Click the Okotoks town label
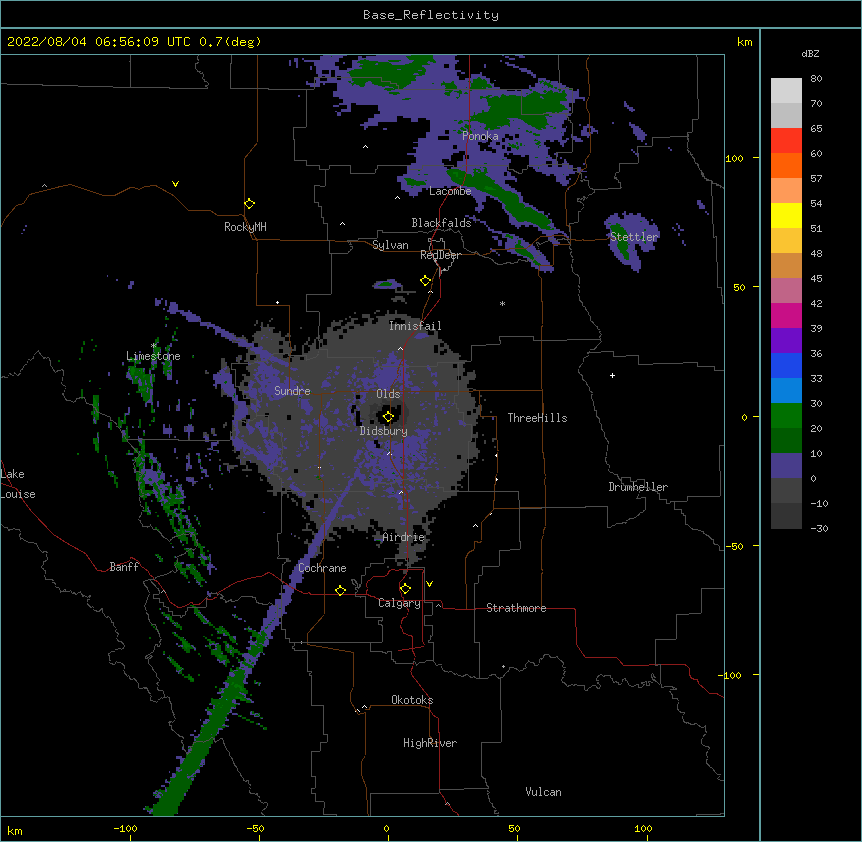This screenshot has width=862, height=842. 412,700
